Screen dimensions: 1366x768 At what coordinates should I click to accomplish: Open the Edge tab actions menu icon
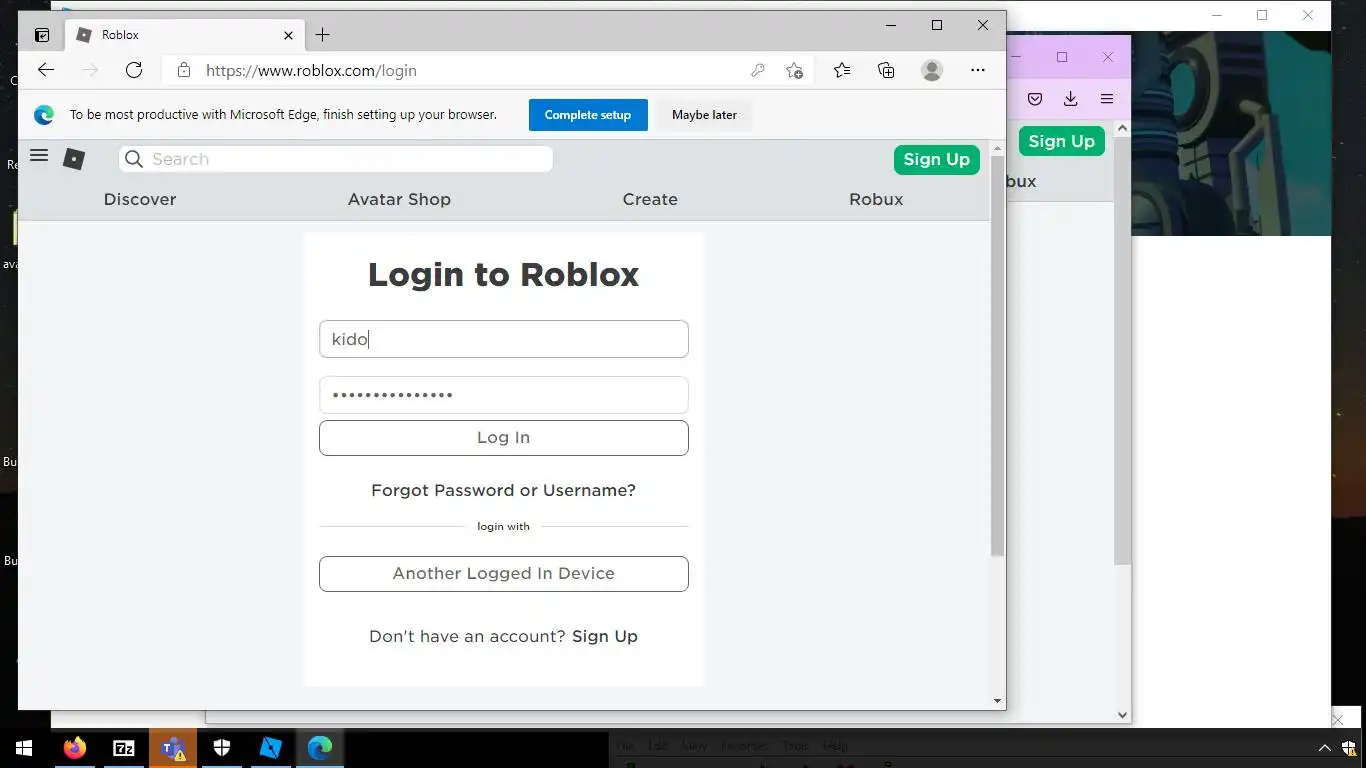pyautogui.click(x=42, y=35)
